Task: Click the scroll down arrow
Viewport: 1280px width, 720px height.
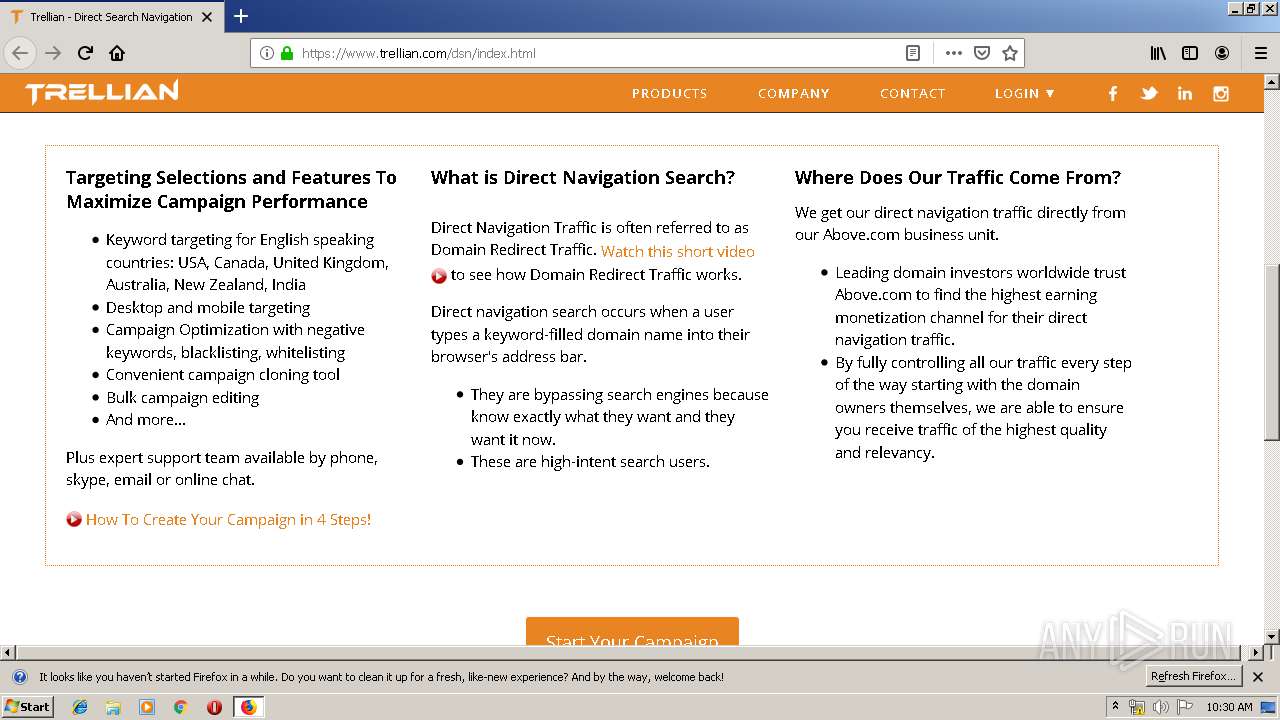Action: 1272,637
